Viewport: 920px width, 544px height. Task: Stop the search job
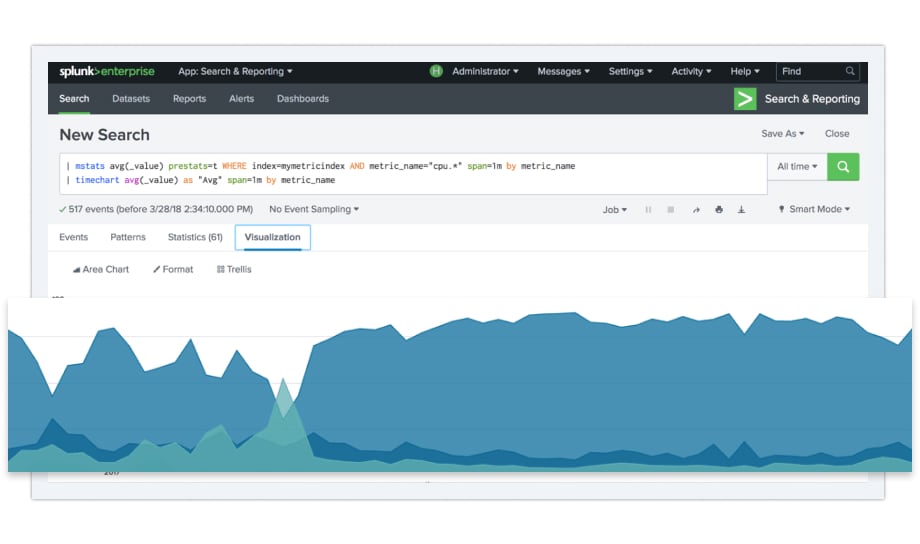tap(670, 210)
